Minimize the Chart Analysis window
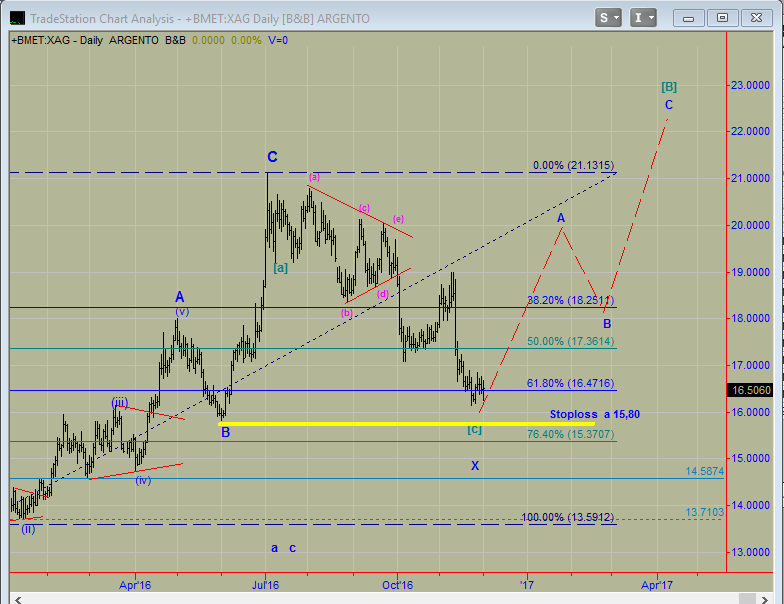This screenshot has width=784, height=604. pyautogui.click(x=688, y=18)
